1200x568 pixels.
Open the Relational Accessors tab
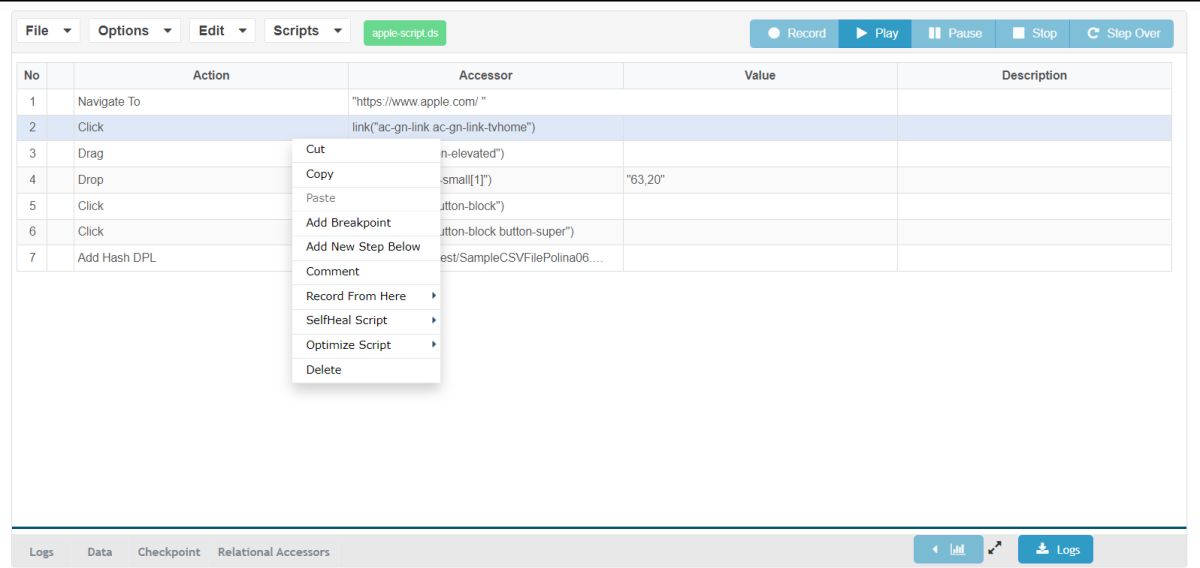pos(274,552)
